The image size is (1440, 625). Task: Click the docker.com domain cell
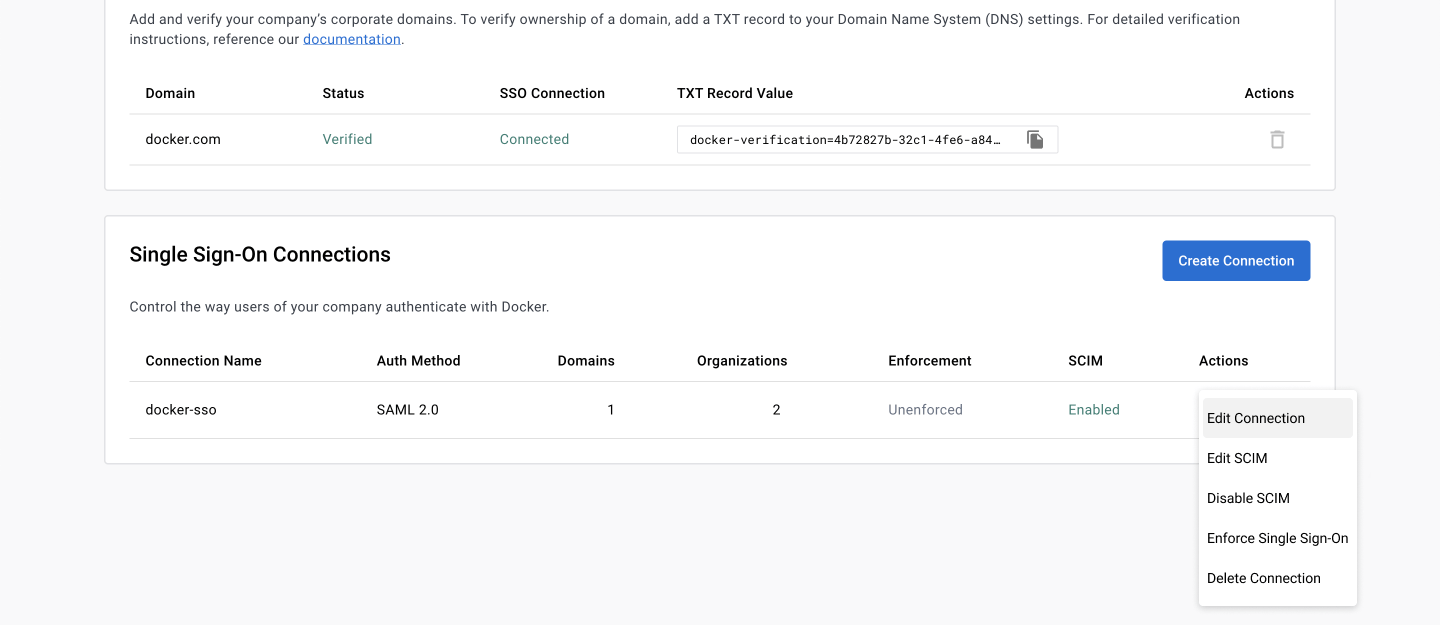[183, 140]
